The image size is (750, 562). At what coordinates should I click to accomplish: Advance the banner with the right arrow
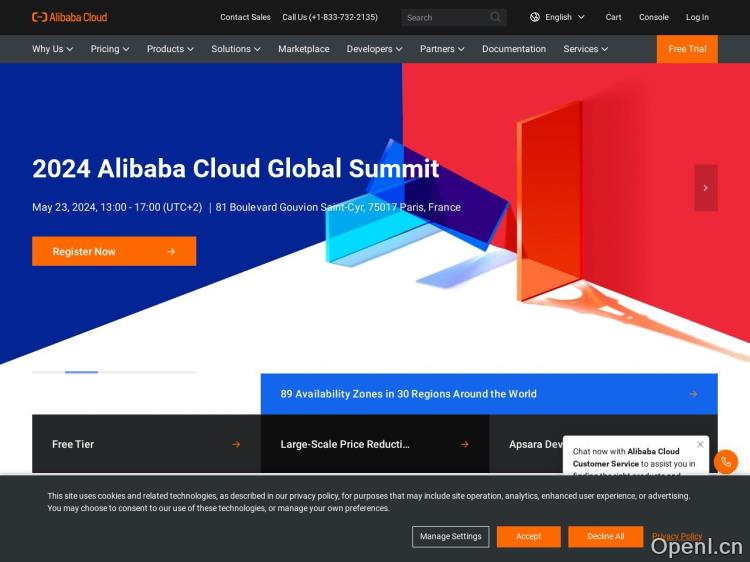705,188
